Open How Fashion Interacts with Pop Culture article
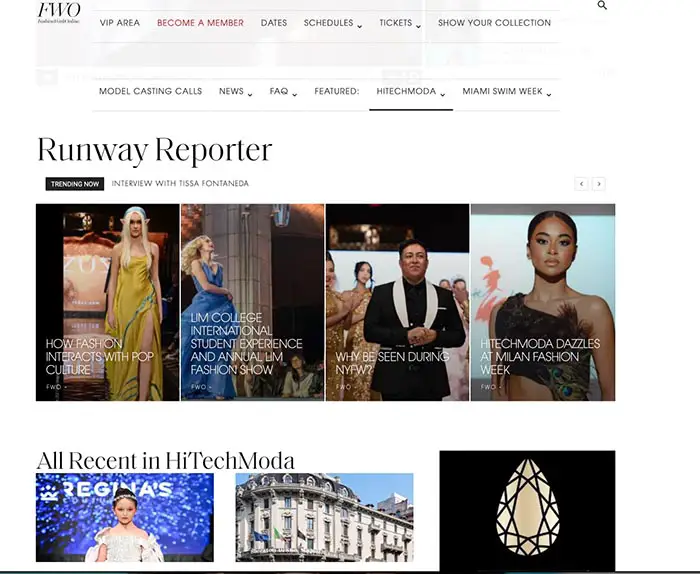700x574 pixels. (x=99, y=357)
